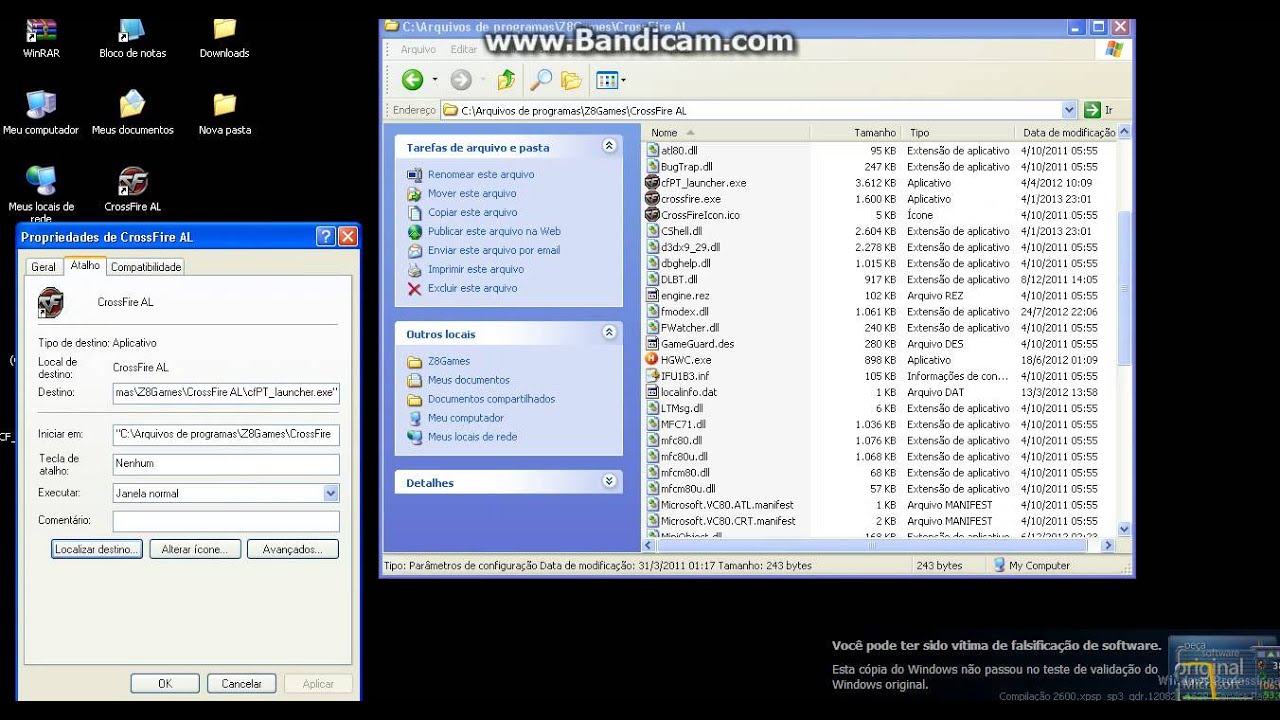Click Imprimir este arquivo link

(476, 269)
